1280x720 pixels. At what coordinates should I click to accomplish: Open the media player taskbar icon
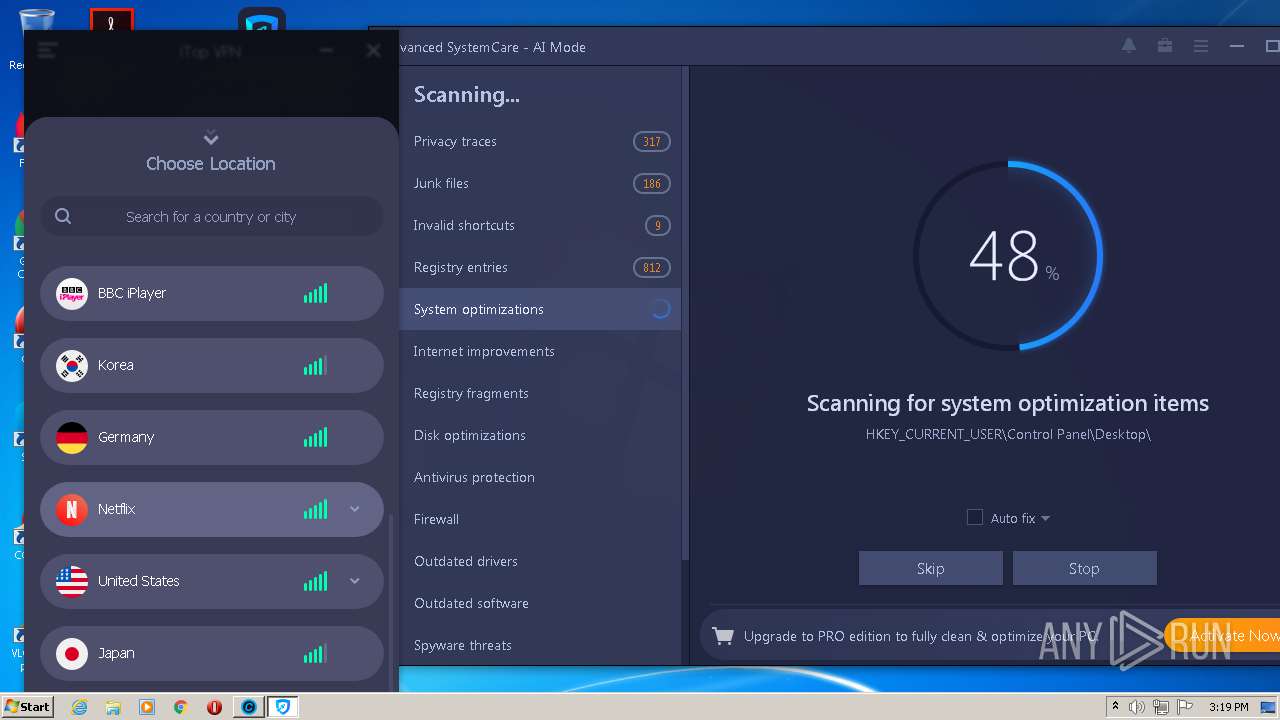point(147,707)
